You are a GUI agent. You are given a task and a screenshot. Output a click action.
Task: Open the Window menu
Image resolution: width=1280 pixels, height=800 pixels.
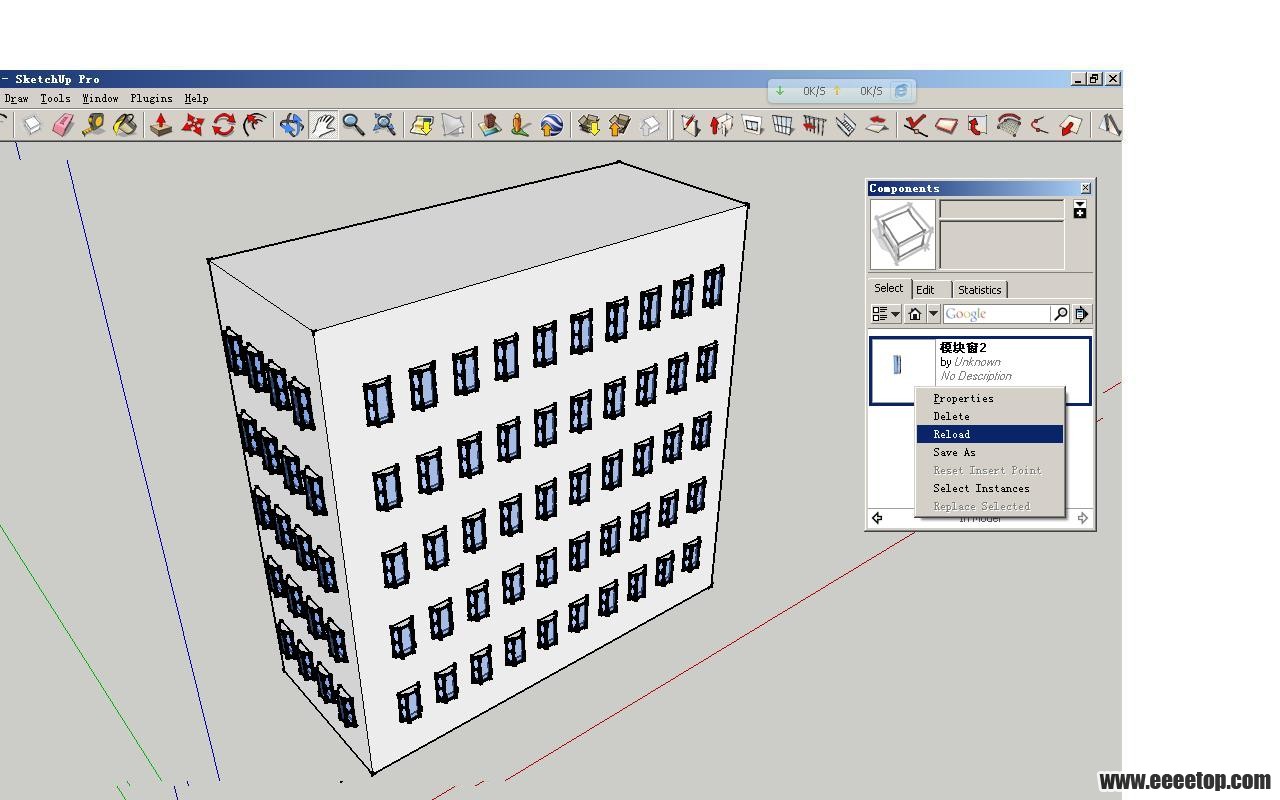(100, 98)
